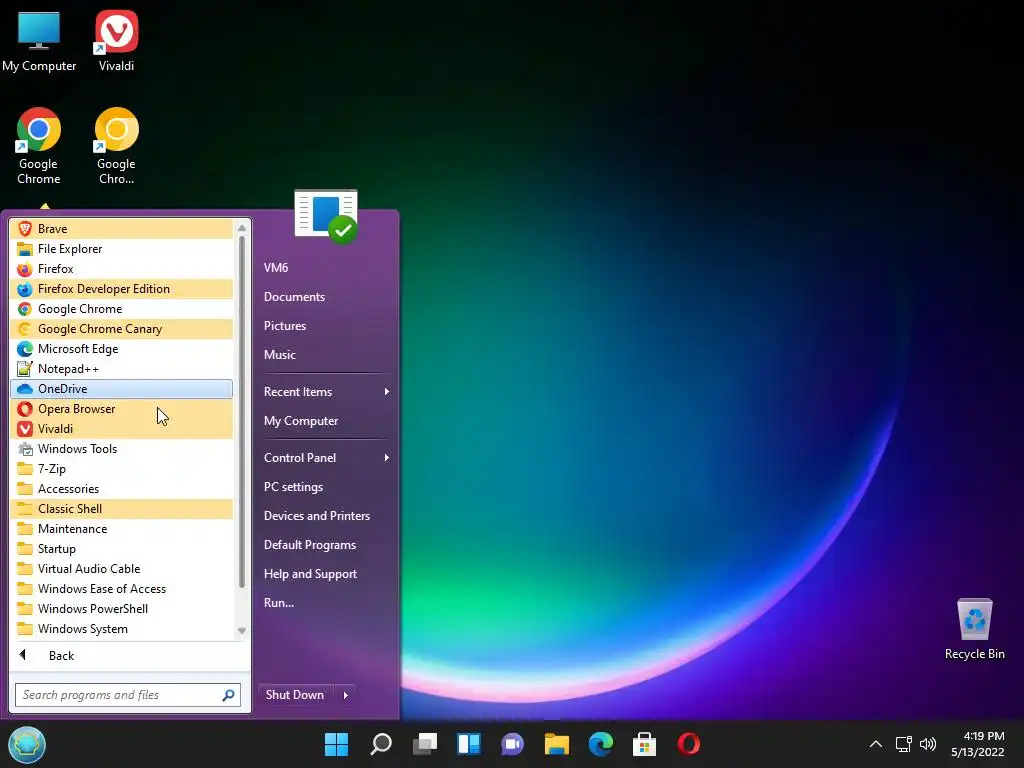Expand the Windows Ease of Access folder
The height and width of the screenshot is (768, 1024).
tap(121, 589)
